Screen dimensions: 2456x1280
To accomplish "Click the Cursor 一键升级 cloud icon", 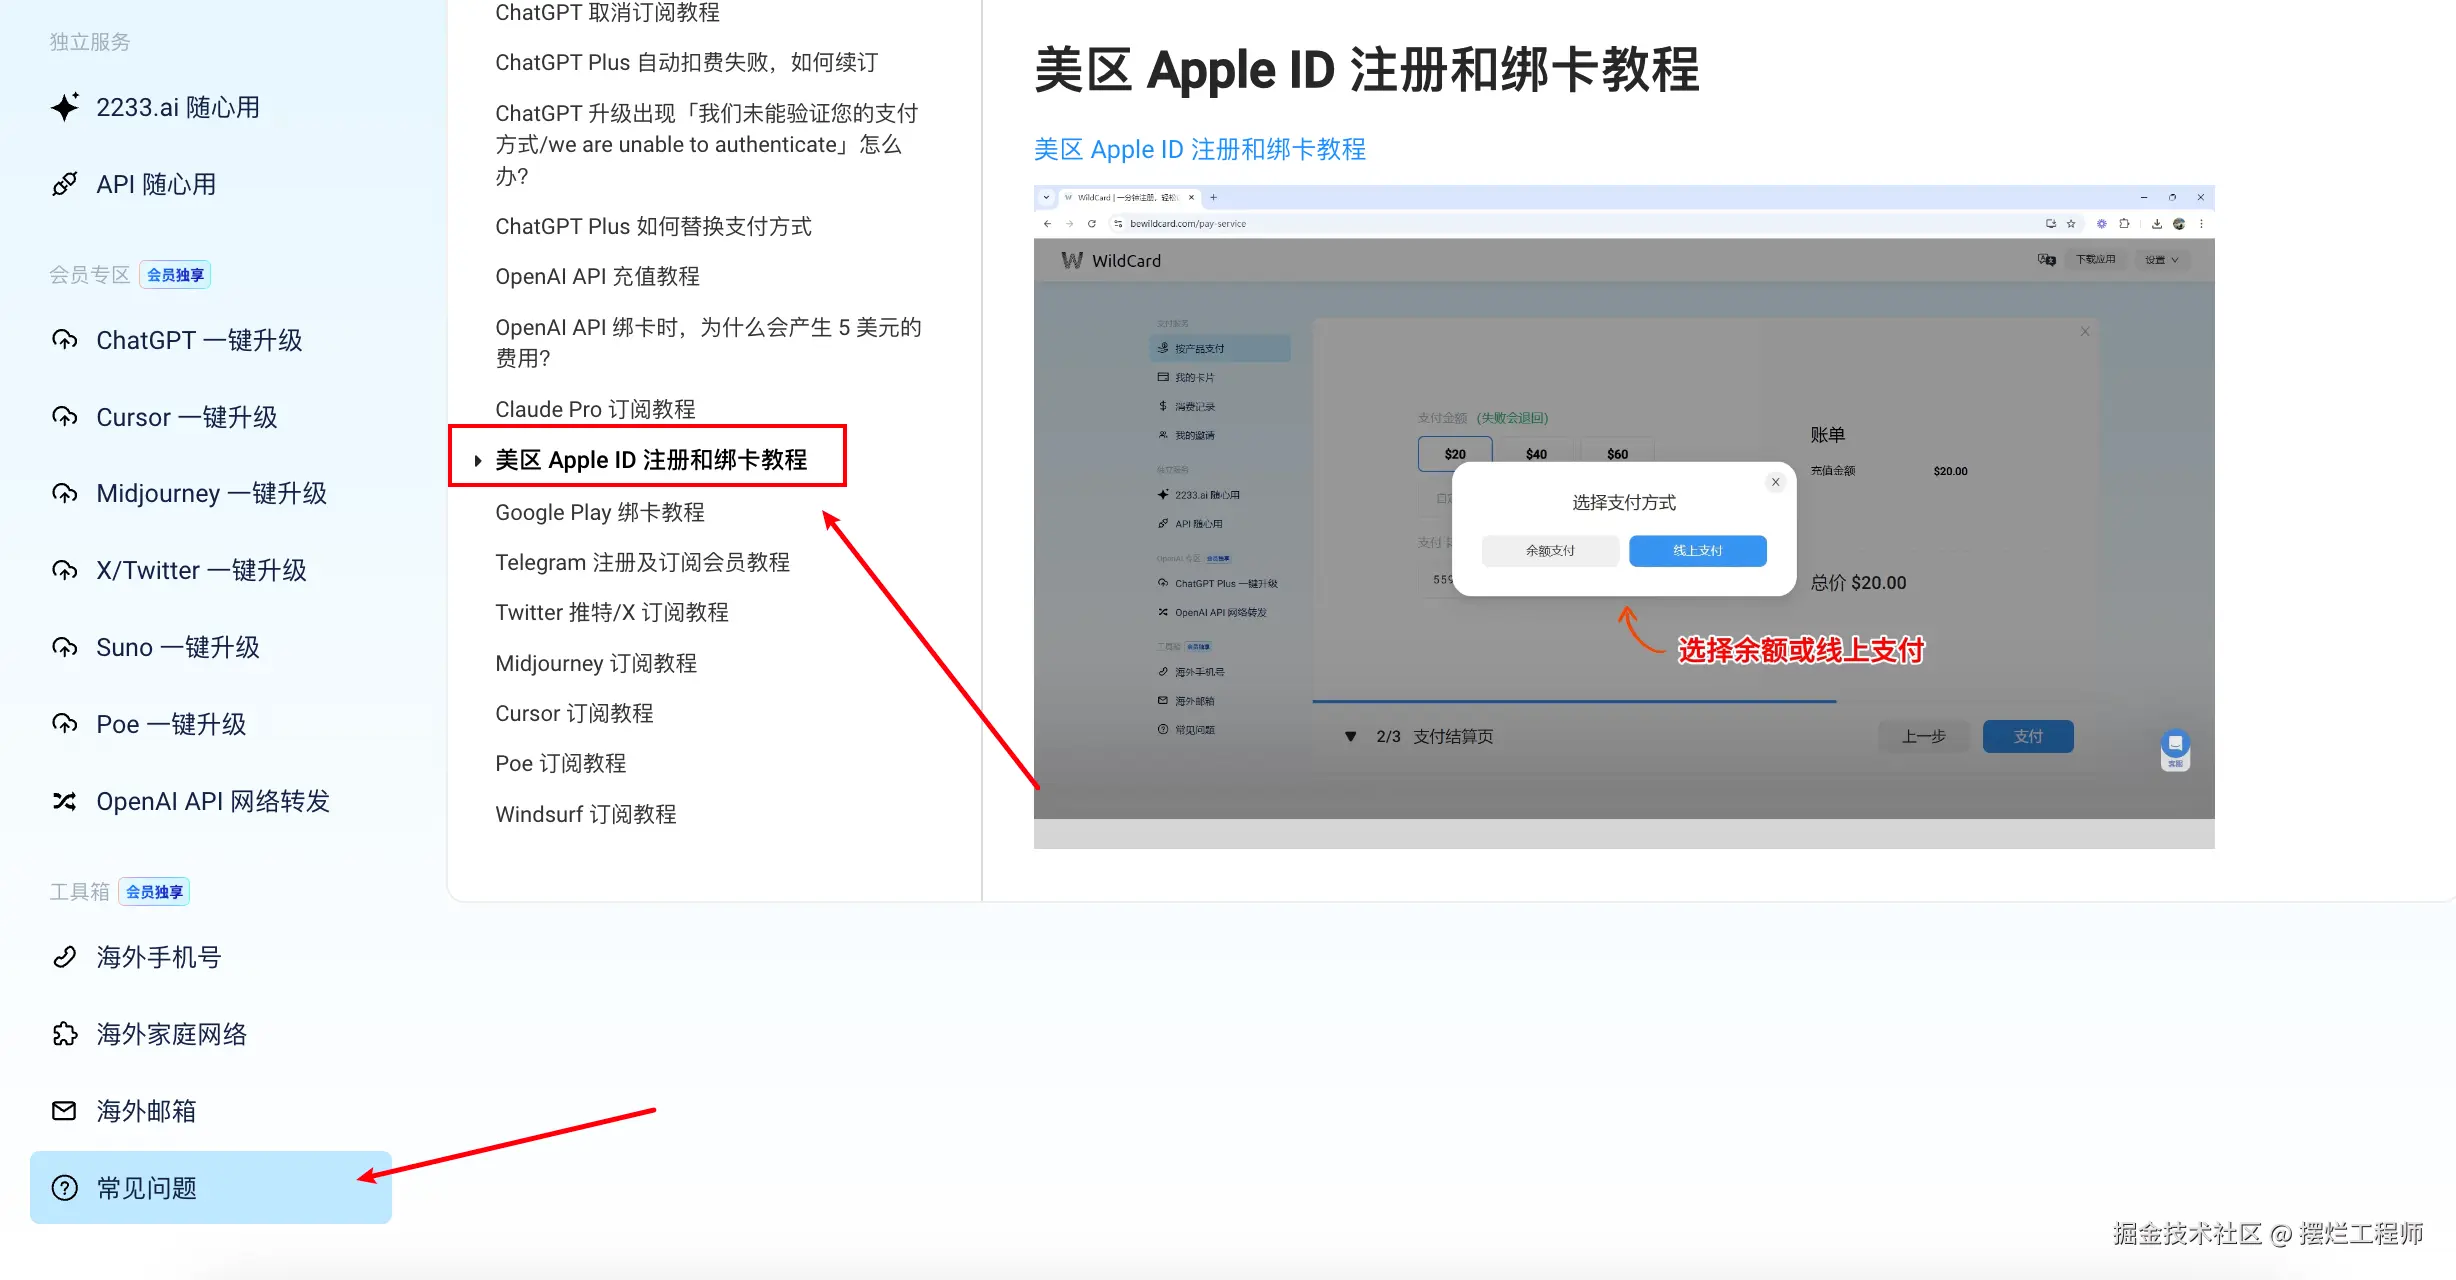I will pos(65,417).
